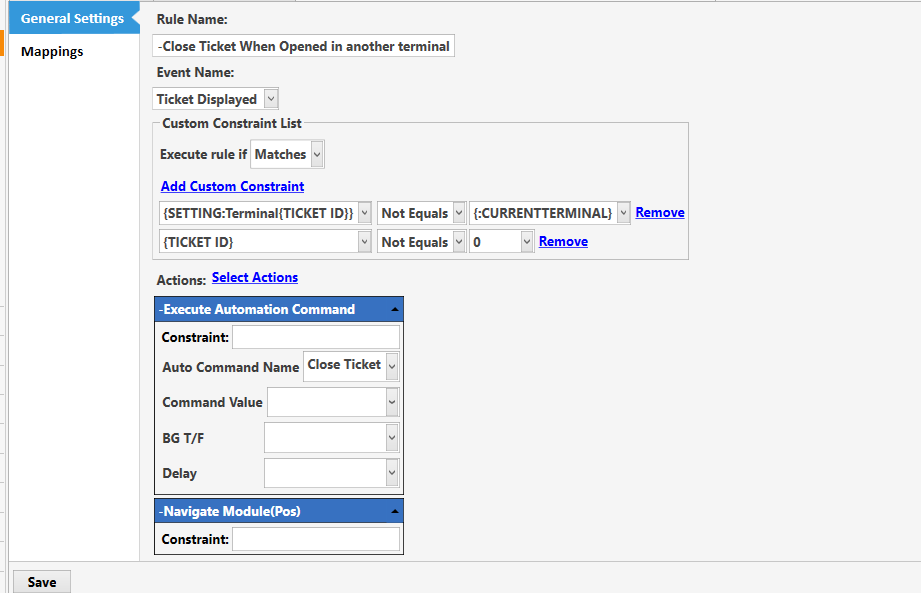Viewport: 921px width, 593px height.
Task: Click the Add Custom Constraint link
Action: pyautogui.click(x=233, y=186)
